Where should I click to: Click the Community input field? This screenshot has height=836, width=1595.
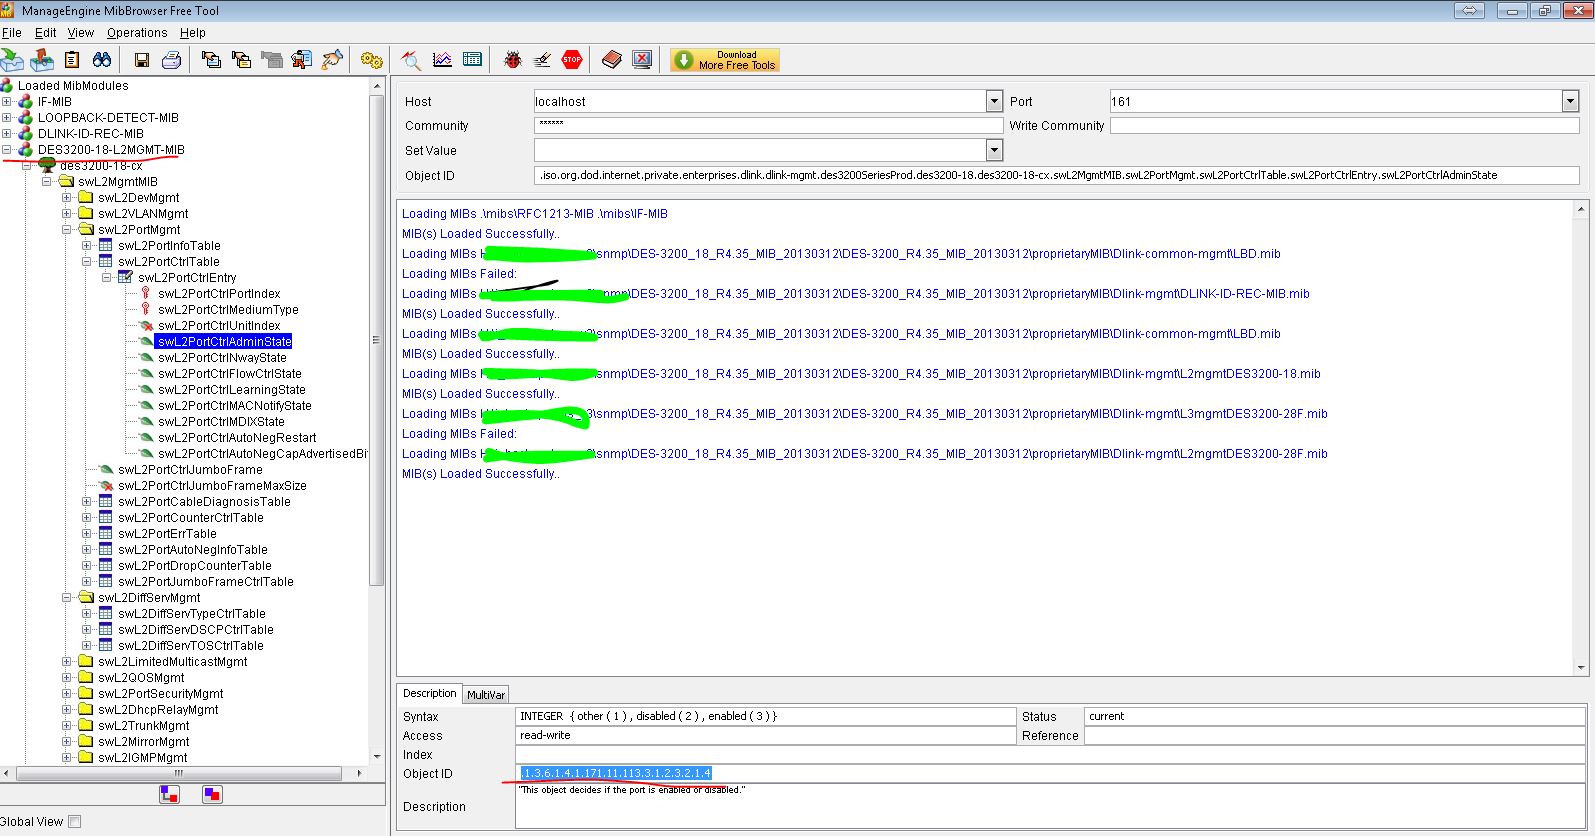point(767,126)
